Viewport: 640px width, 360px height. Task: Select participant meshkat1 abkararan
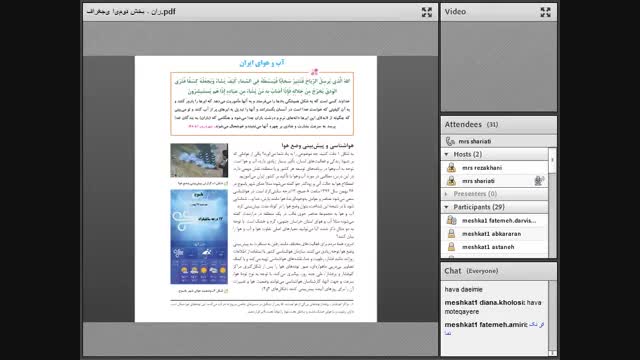click(x=494, y=233)
